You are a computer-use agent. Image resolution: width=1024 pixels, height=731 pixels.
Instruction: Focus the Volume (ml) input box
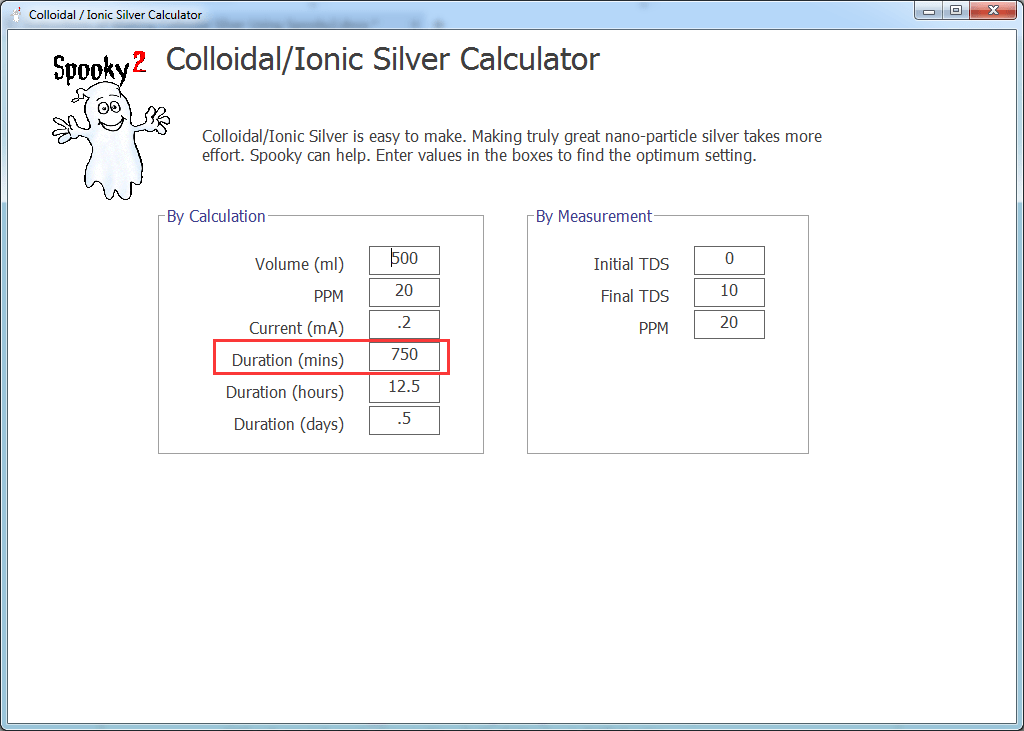click(x=404, y=260)
